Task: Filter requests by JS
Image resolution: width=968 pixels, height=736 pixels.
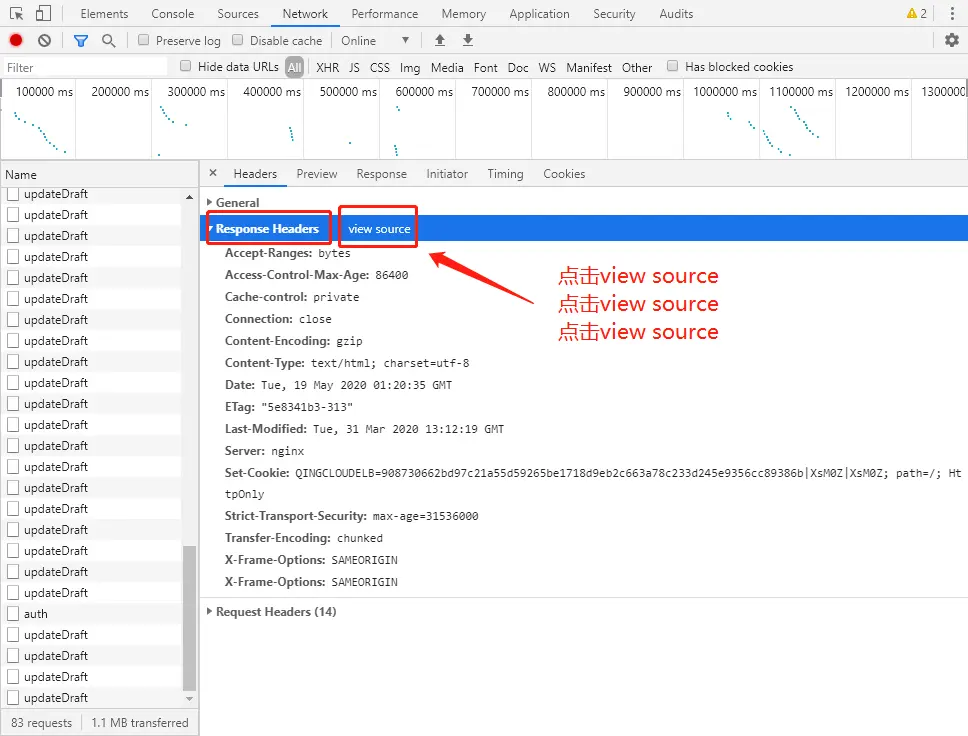Action: [x=354, y=67]
